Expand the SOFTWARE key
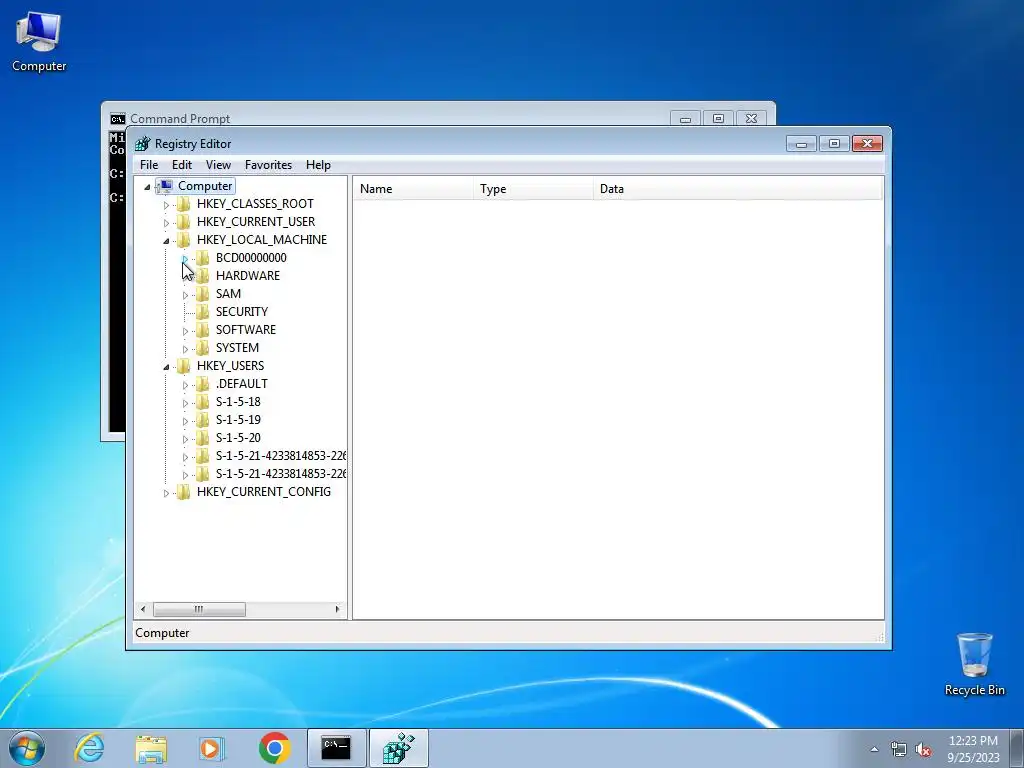 (185, 330)
